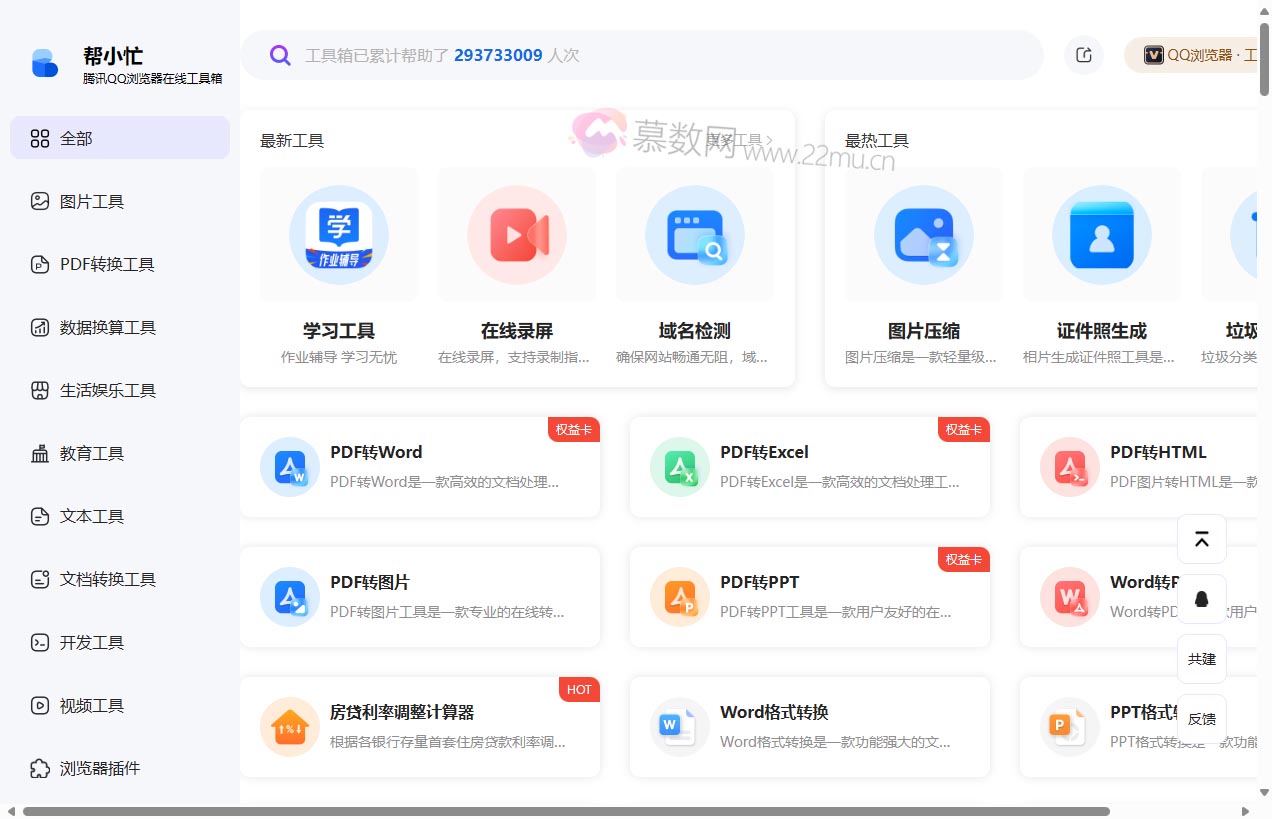Select the 视频工具 category

pyautogui.click(x=91, y=705)
